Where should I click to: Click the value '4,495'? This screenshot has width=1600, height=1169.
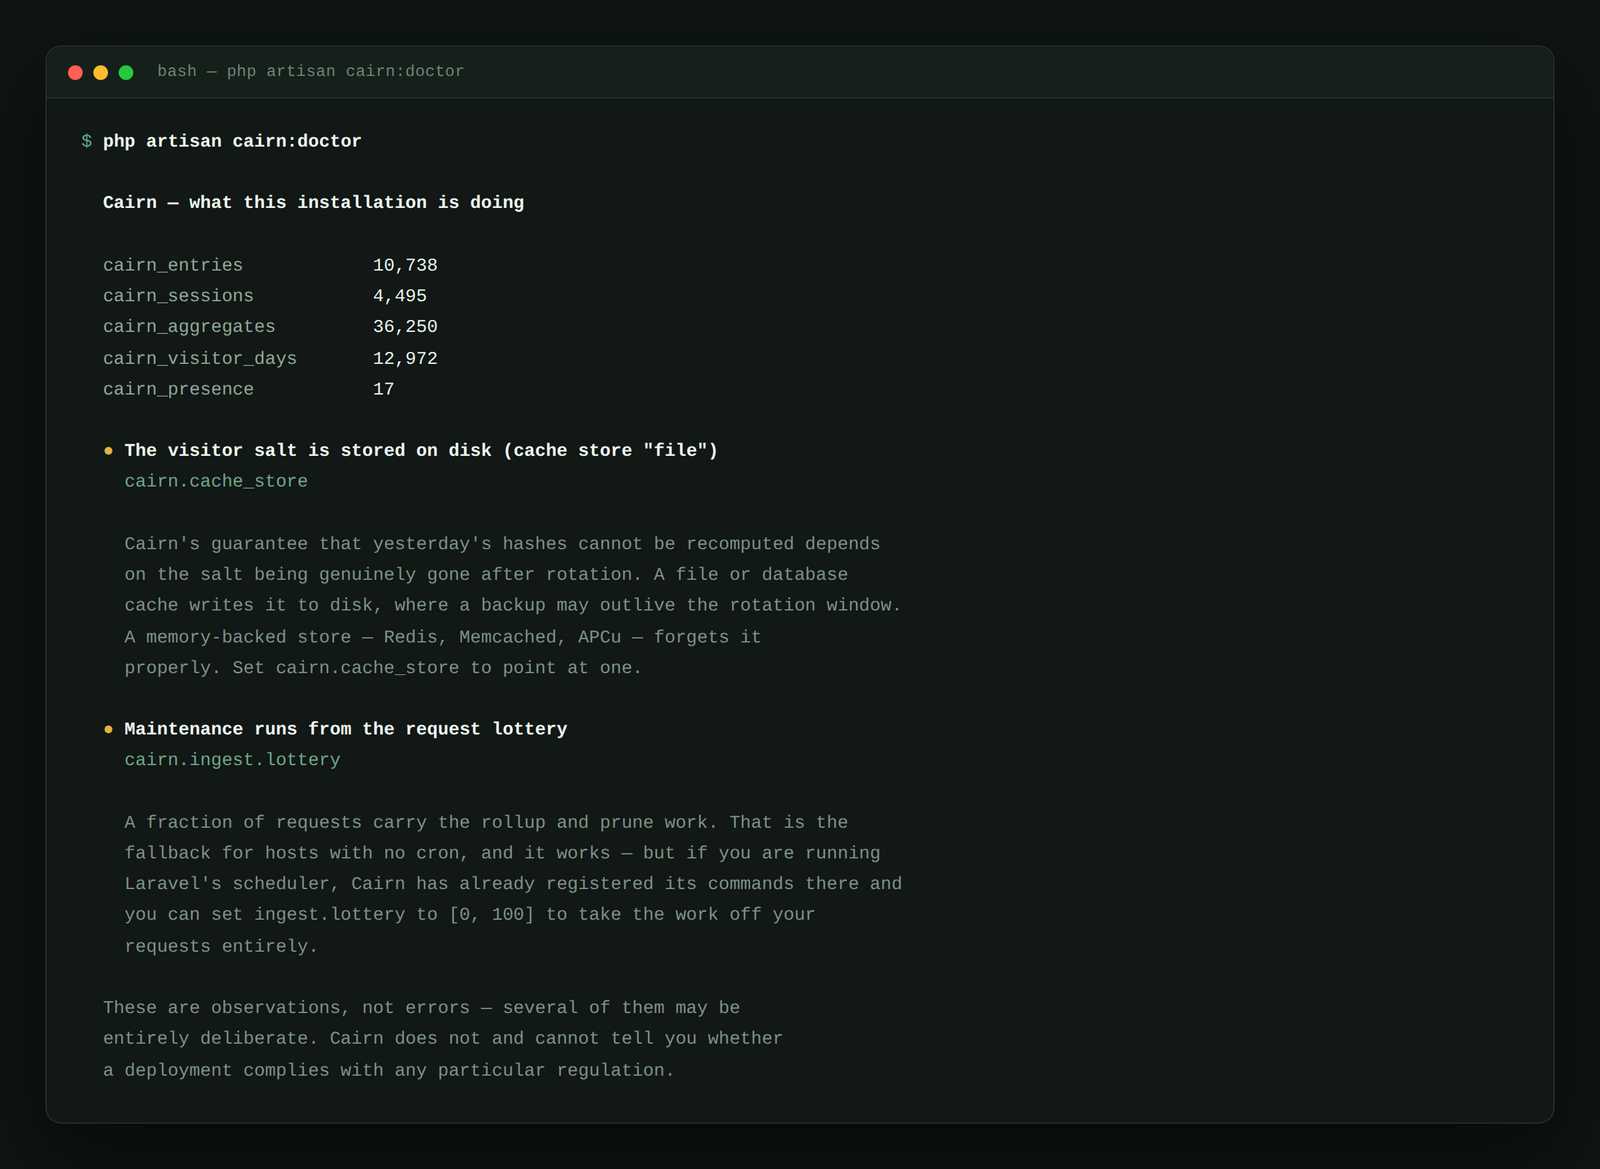click(x=400, y=296)
